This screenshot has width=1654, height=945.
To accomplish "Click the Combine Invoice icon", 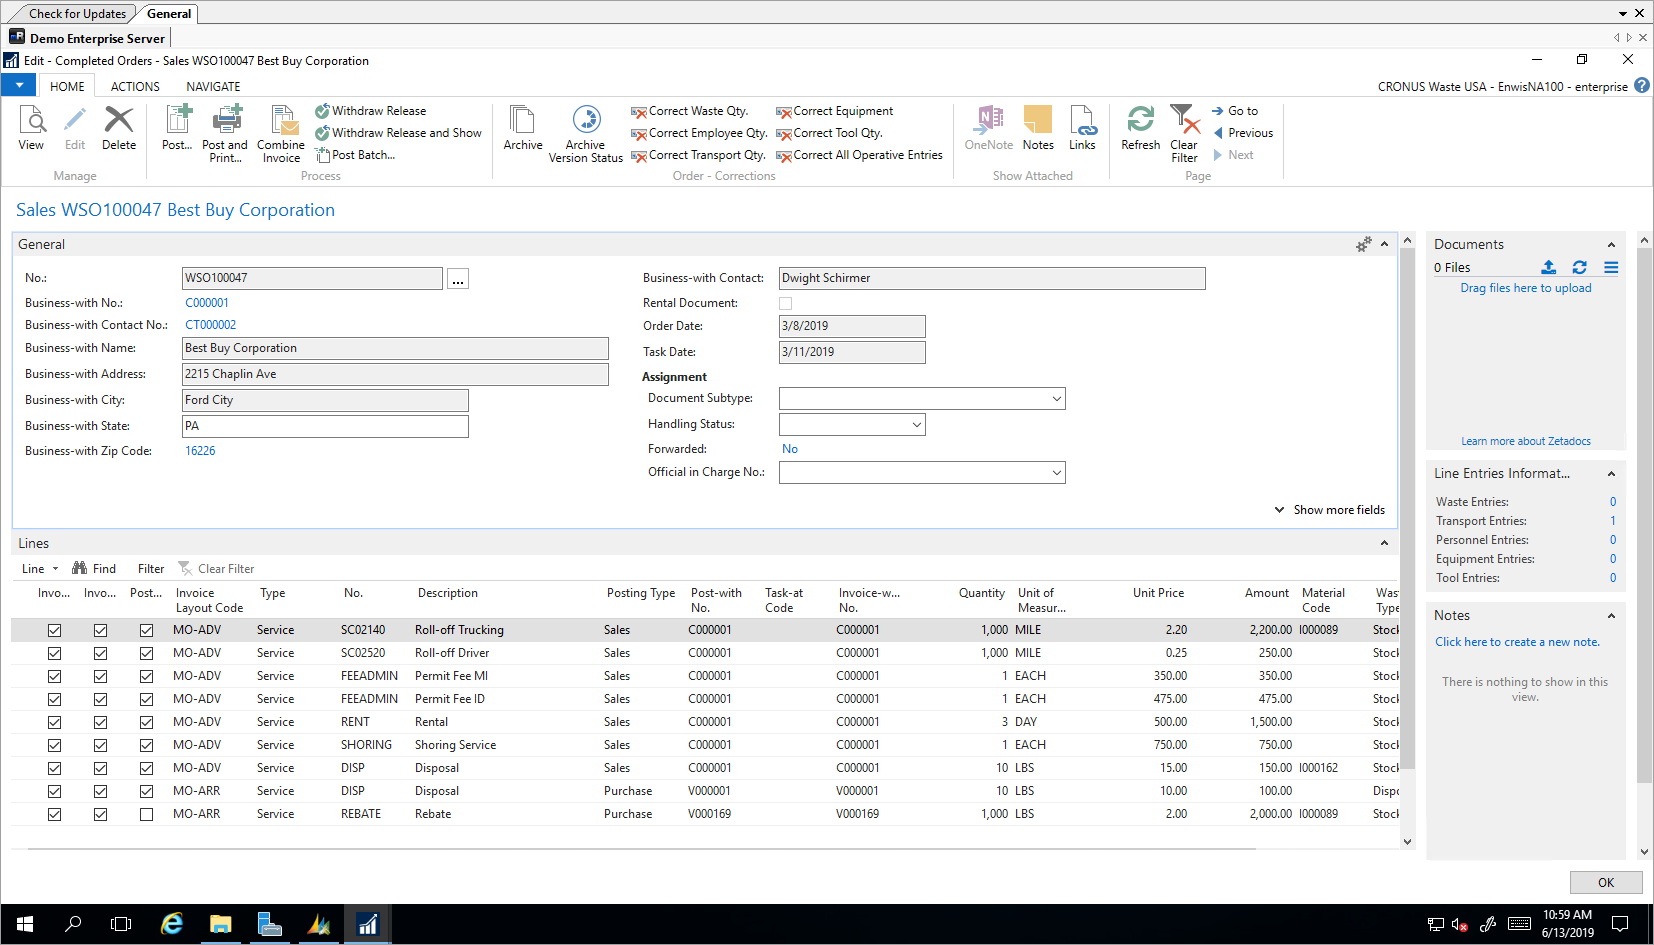I will [281, 133].
